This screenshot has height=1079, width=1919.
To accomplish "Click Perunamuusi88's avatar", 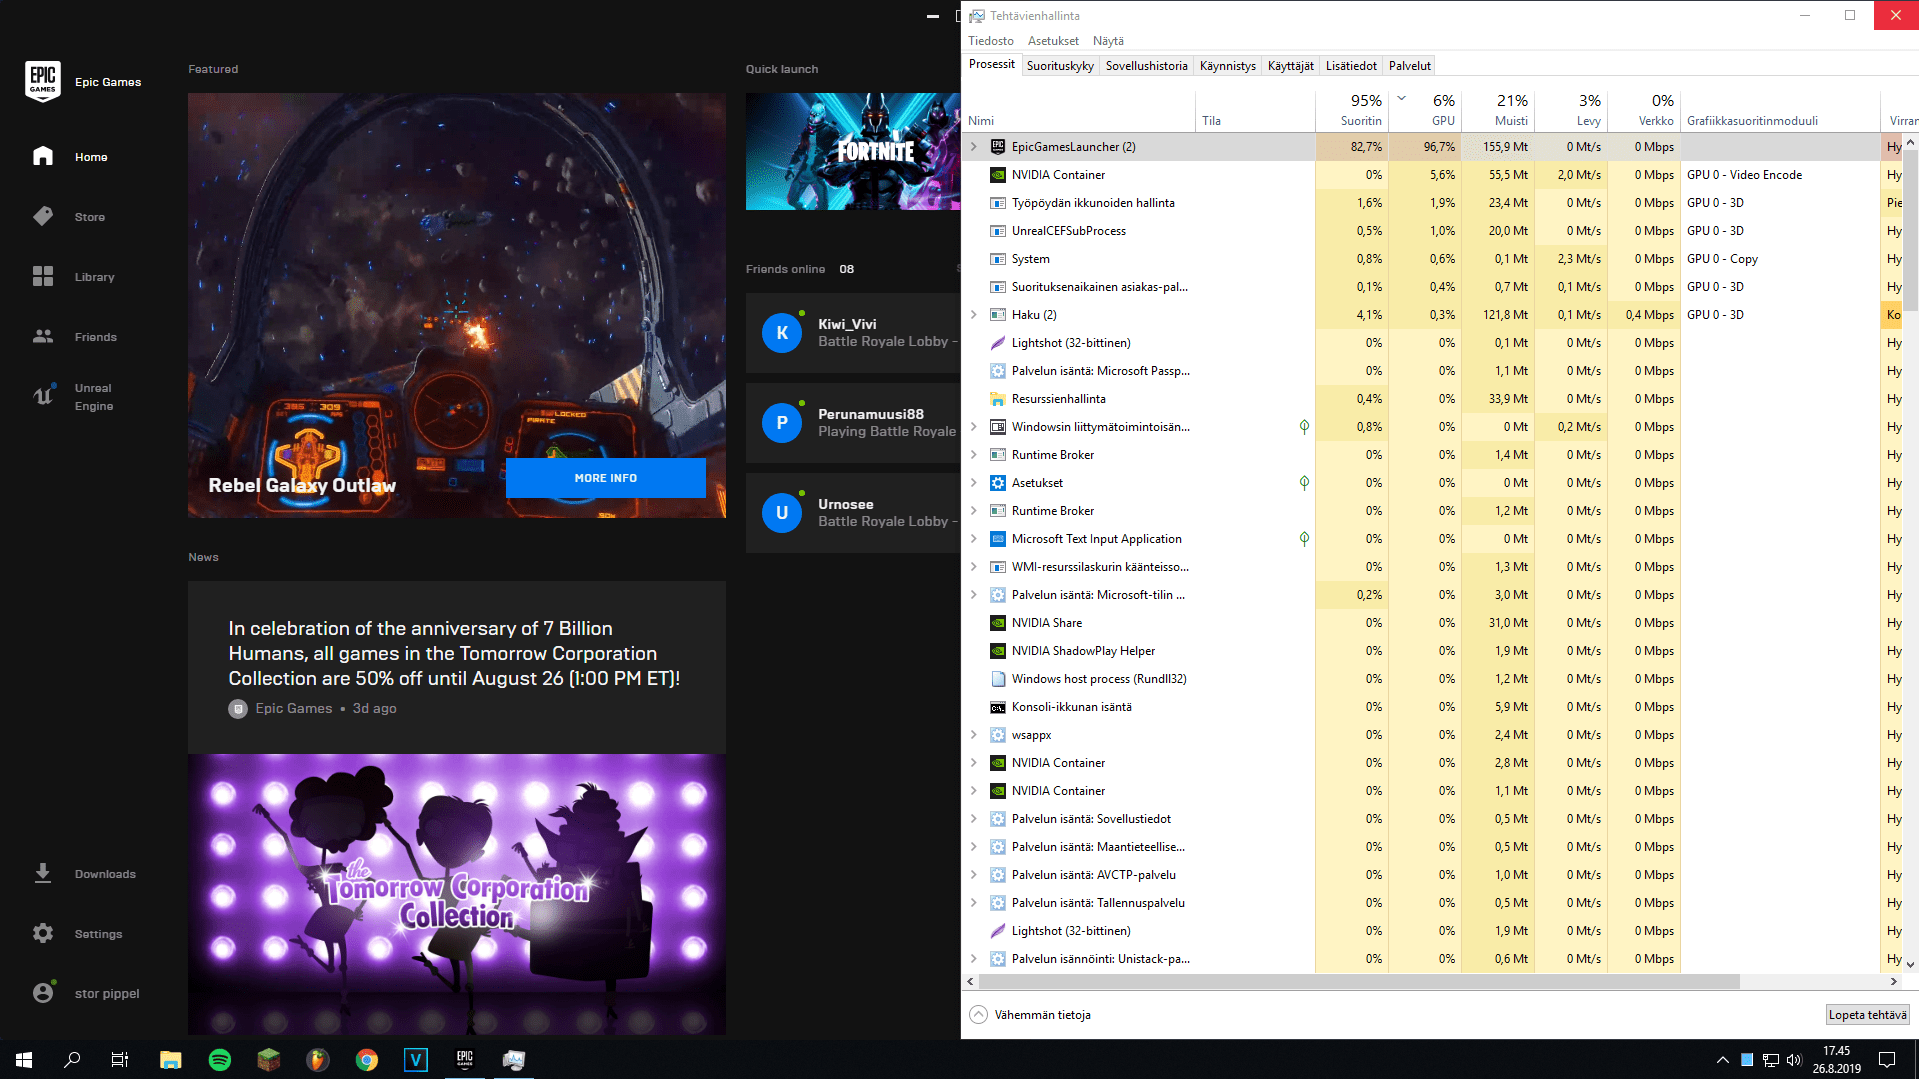I will click(782, 423).
